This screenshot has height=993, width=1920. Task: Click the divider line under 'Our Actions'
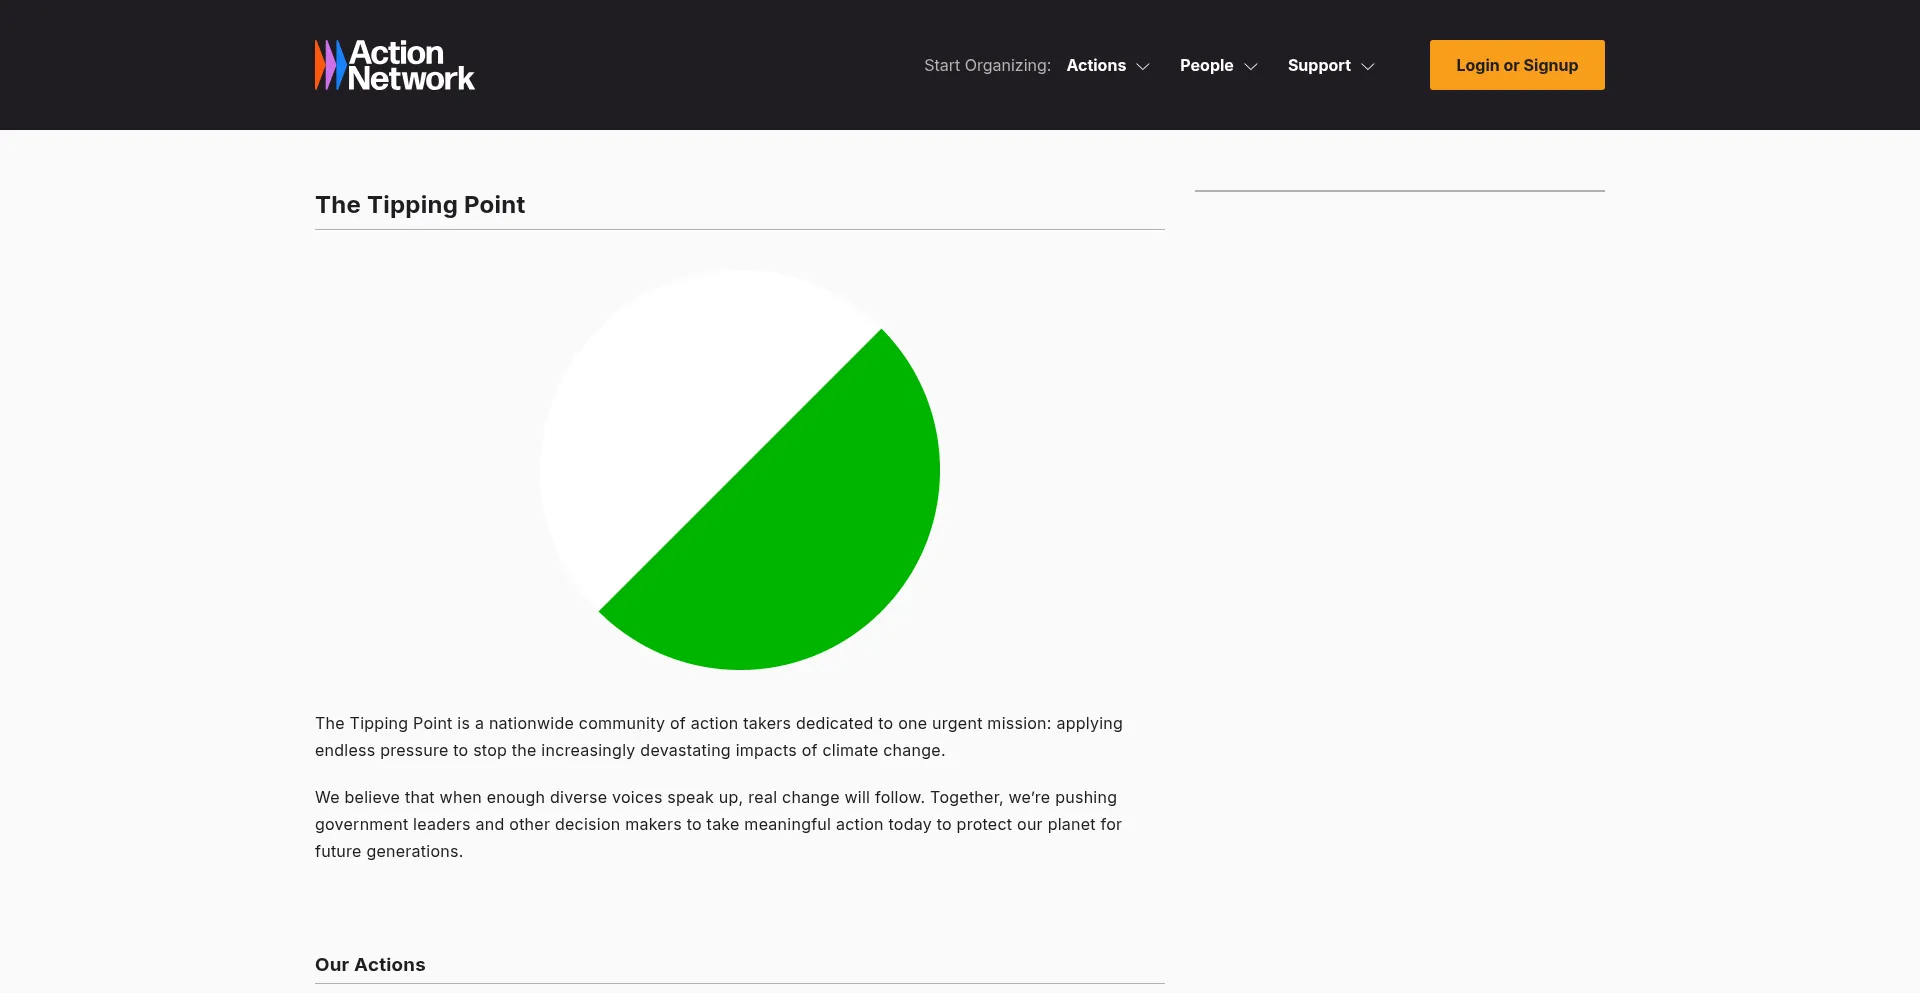pos(739,983)
